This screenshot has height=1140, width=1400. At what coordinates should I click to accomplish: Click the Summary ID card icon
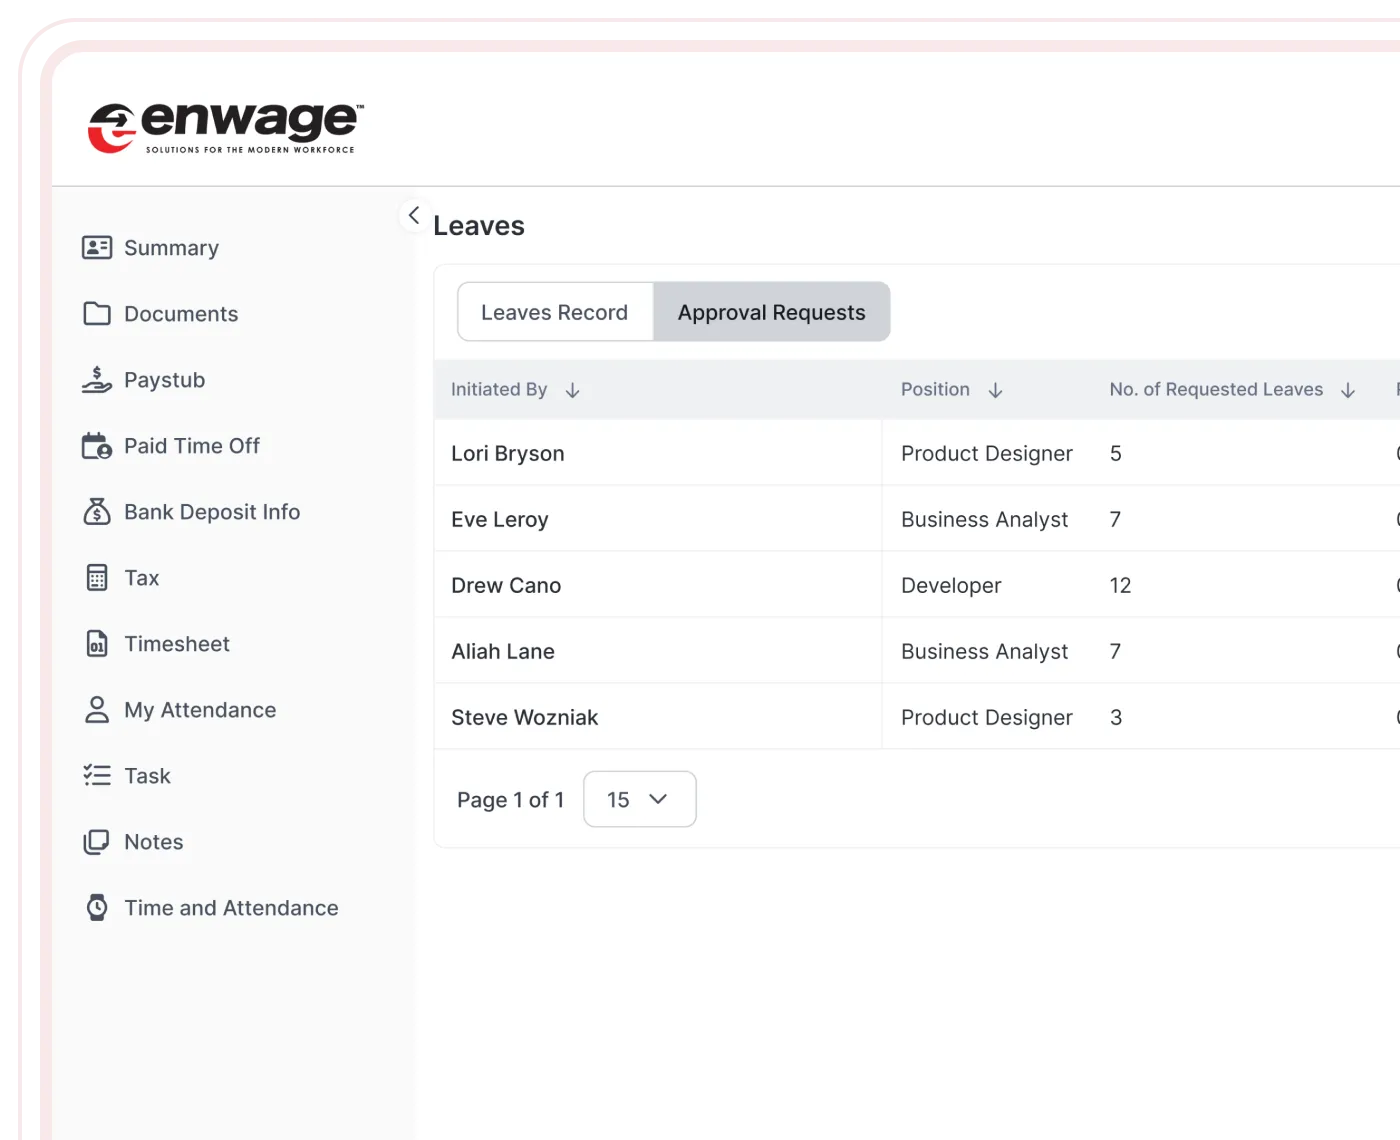pyautogui.click(x=97, y=248)
